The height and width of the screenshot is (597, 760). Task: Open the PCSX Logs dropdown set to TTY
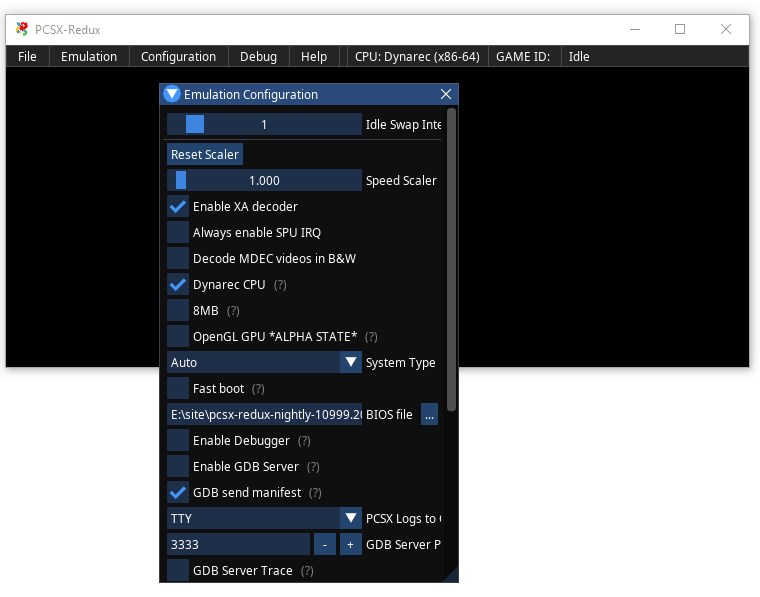(264, 518)
